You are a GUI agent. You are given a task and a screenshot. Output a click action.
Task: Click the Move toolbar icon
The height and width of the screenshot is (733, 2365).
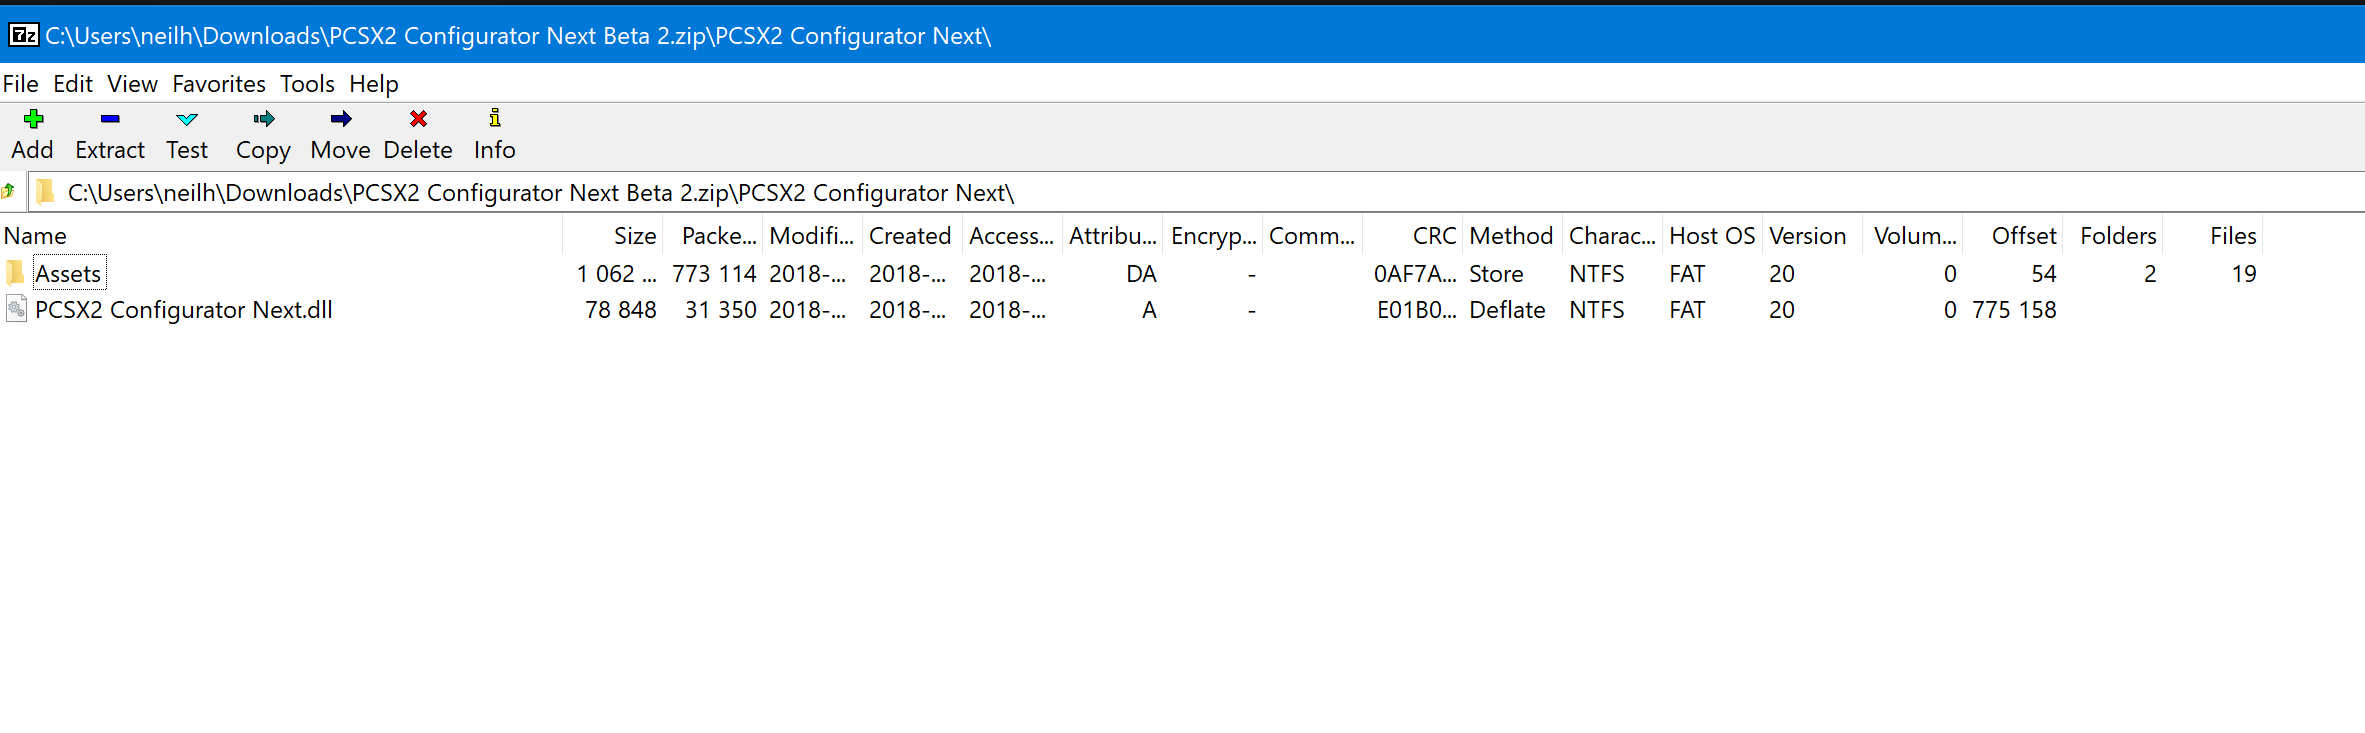tap(341, 119)
